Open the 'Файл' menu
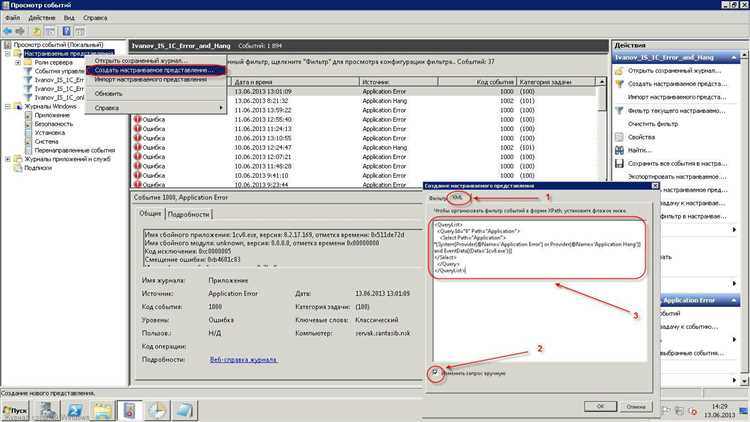Viewport: 750px width, 422px height. click(12, 18)
